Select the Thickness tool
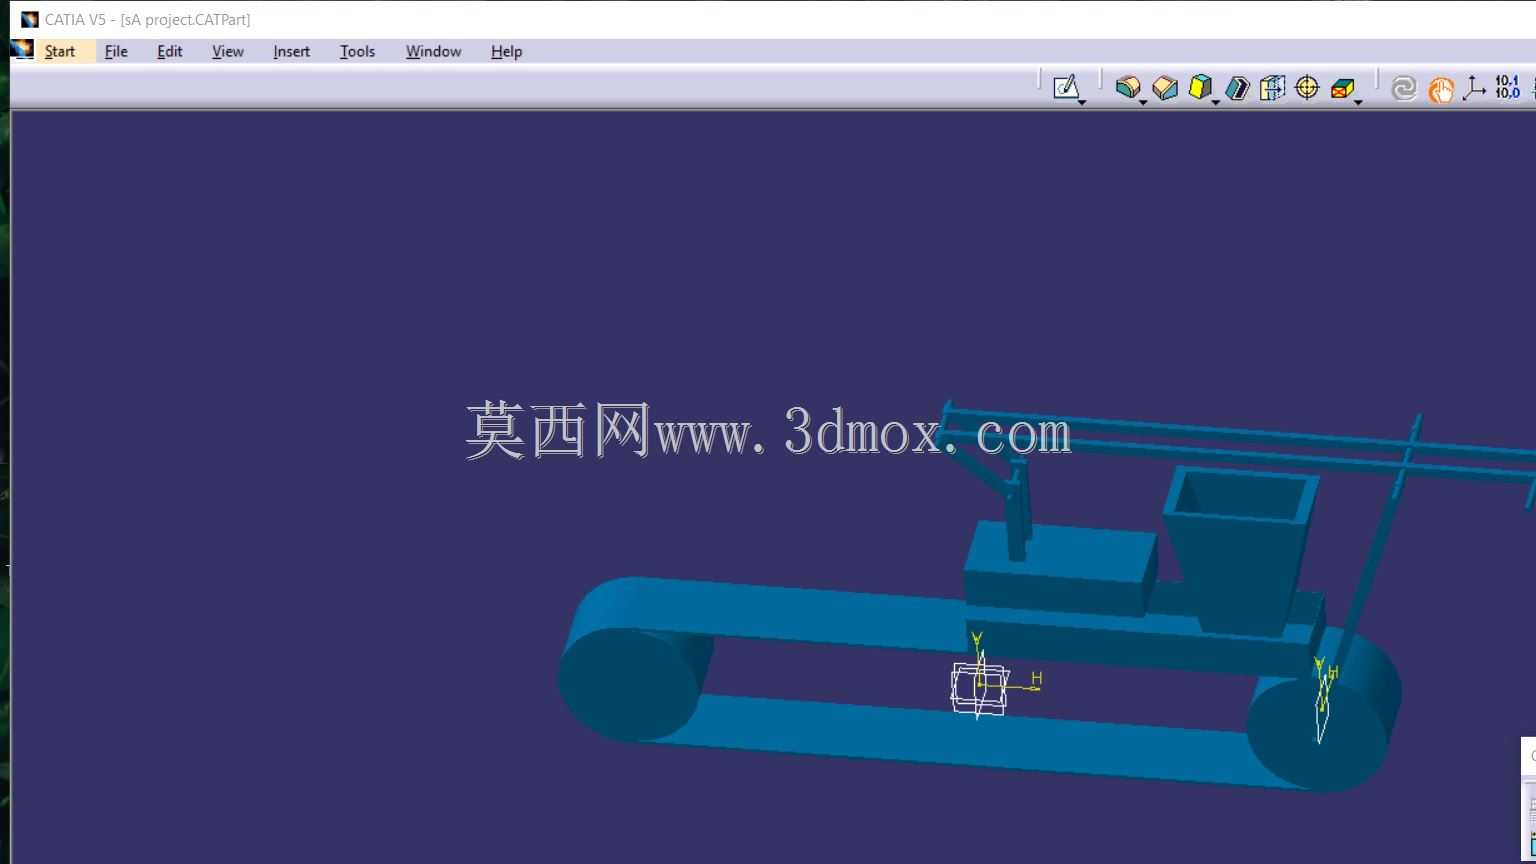Screen dimensions: 1536x864 [1272, 88]
